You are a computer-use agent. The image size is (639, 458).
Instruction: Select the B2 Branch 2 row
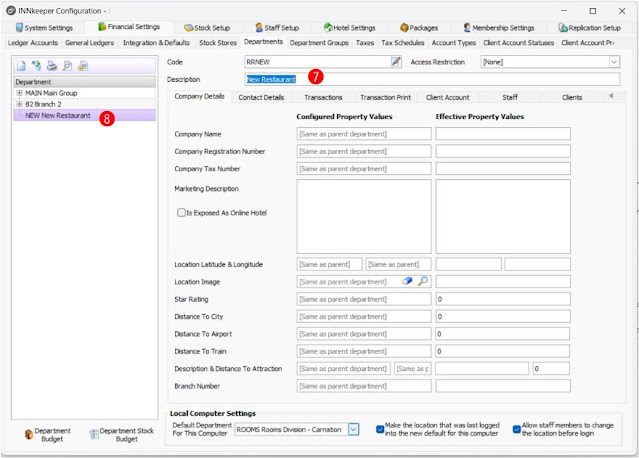(x=84, y=104)
